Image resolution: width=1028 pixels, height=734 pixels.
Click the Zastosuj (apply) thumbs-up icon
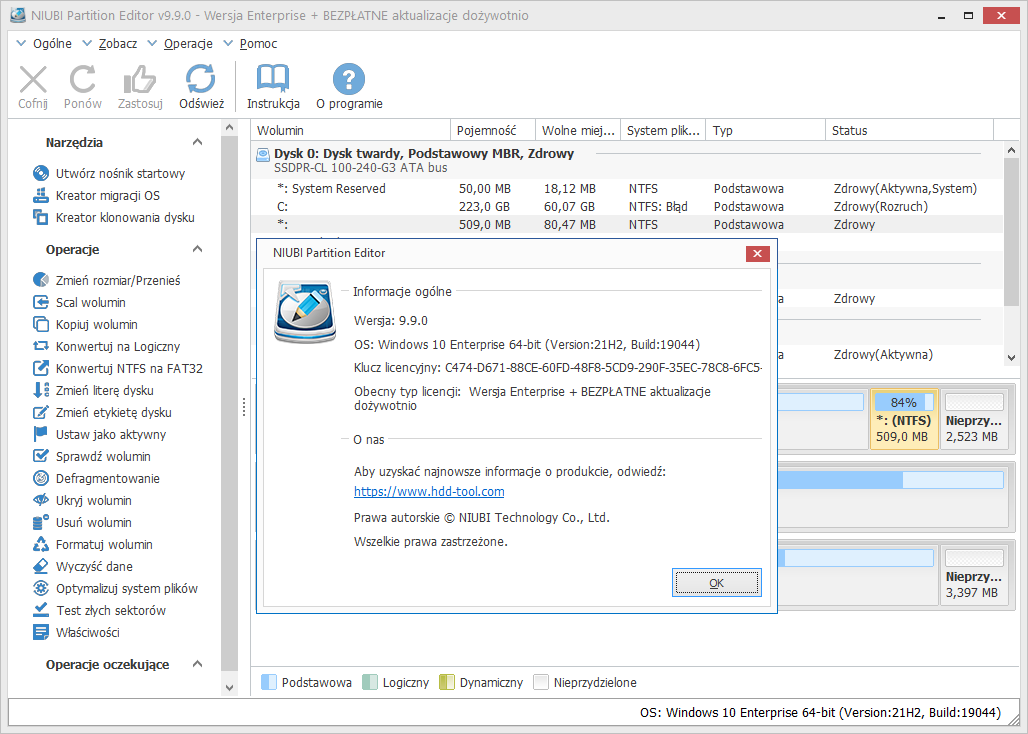(140, 80)
